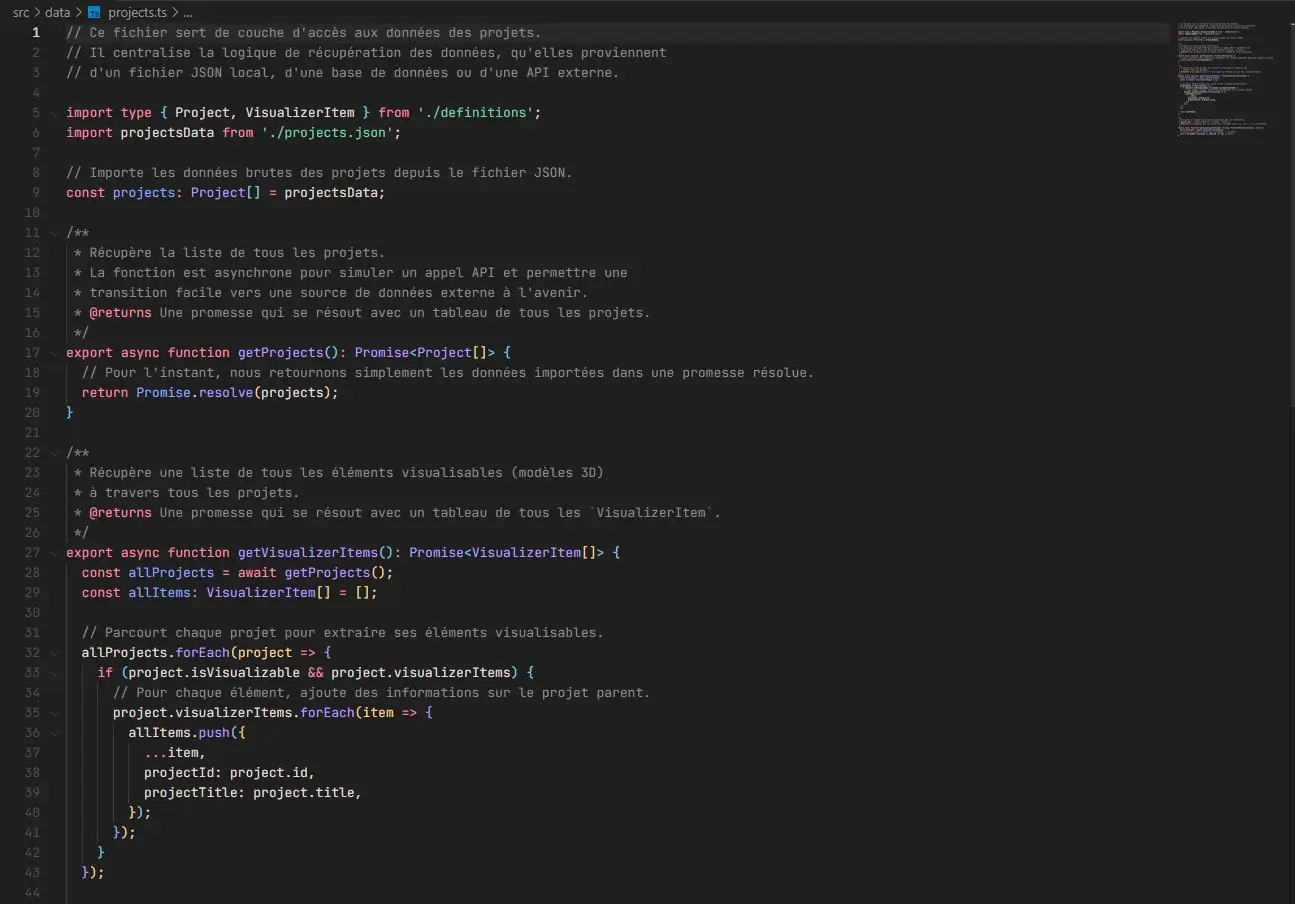
Task: Click comment 'Importe les données brutes' line 8
Action: pyautogui.click(x=320, y=172)
